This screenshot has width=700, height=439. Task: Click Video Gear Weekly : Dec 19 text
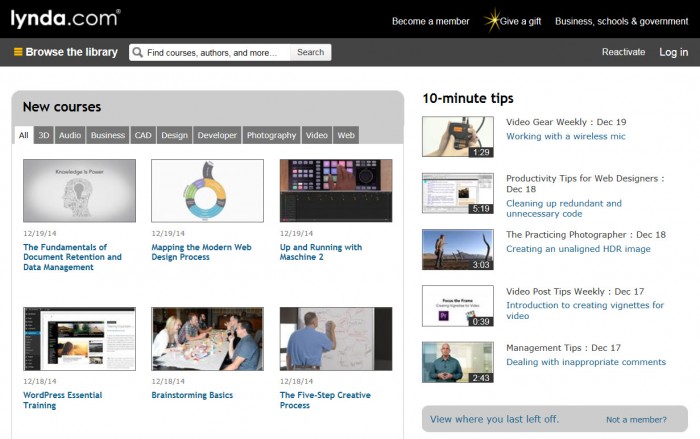(566, 122)
